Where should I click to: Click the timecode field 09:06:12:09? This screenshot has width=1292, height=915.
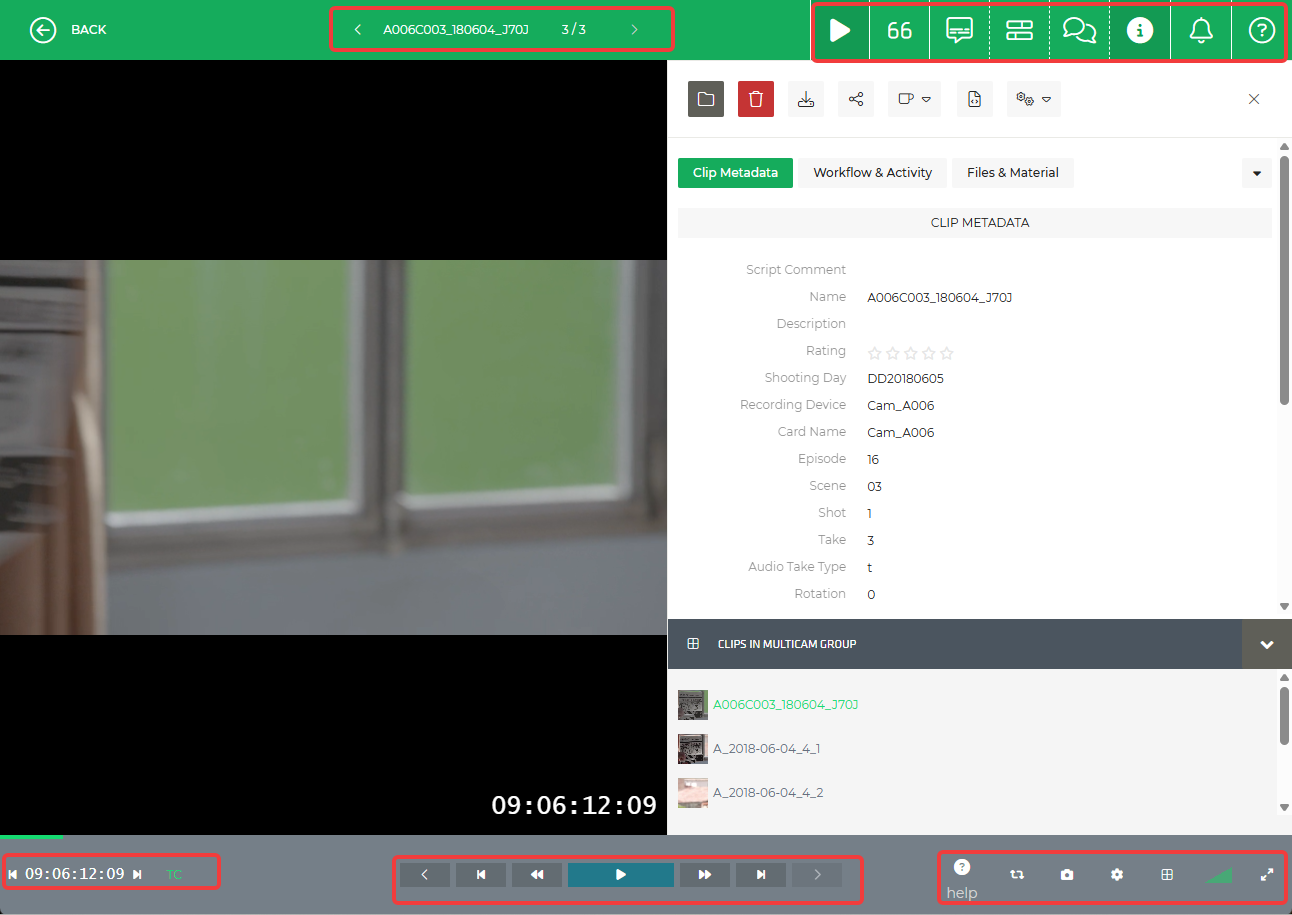75,874
